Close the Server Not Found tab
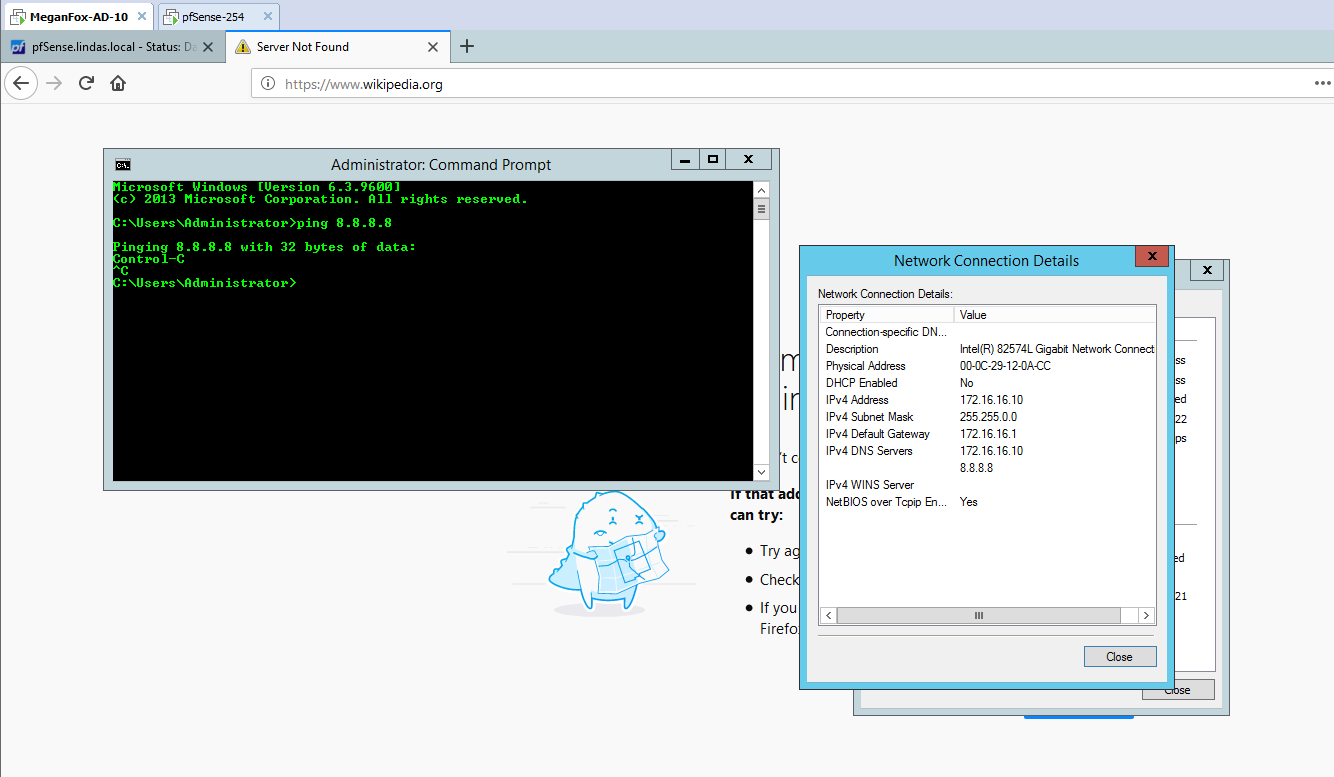Image resolution: width=1334 pixels, height=777 pixels. pos(433,47)
